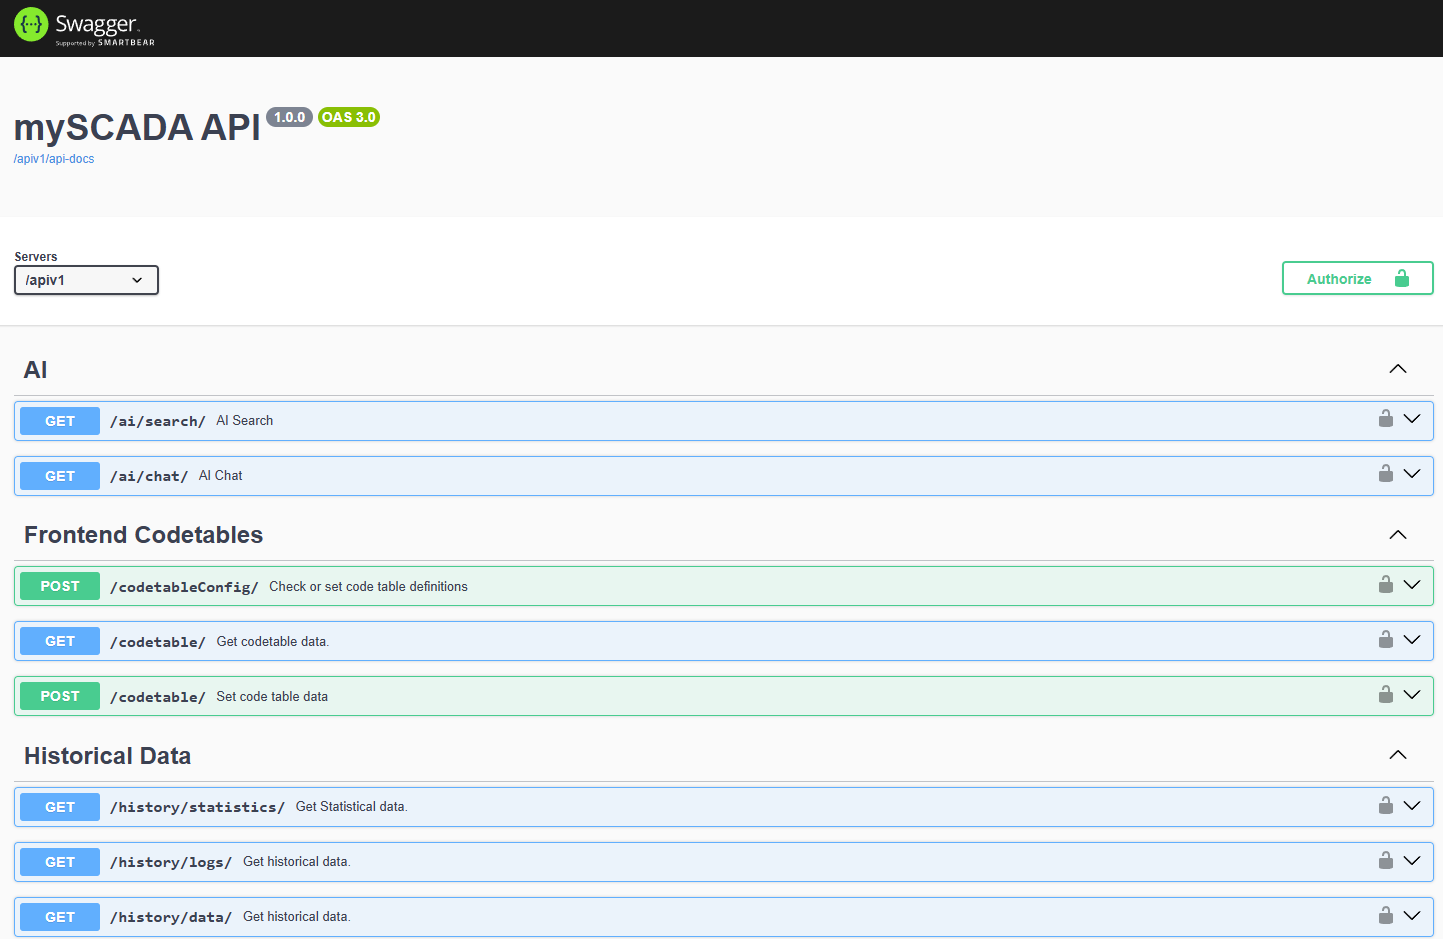Click the lock icon on /codetableConfig/ row

coord(1385,585)
